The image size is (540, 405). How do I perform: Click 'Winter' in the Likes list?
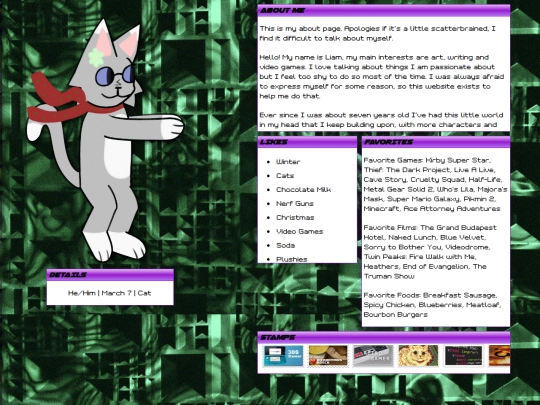pos(288,162)
